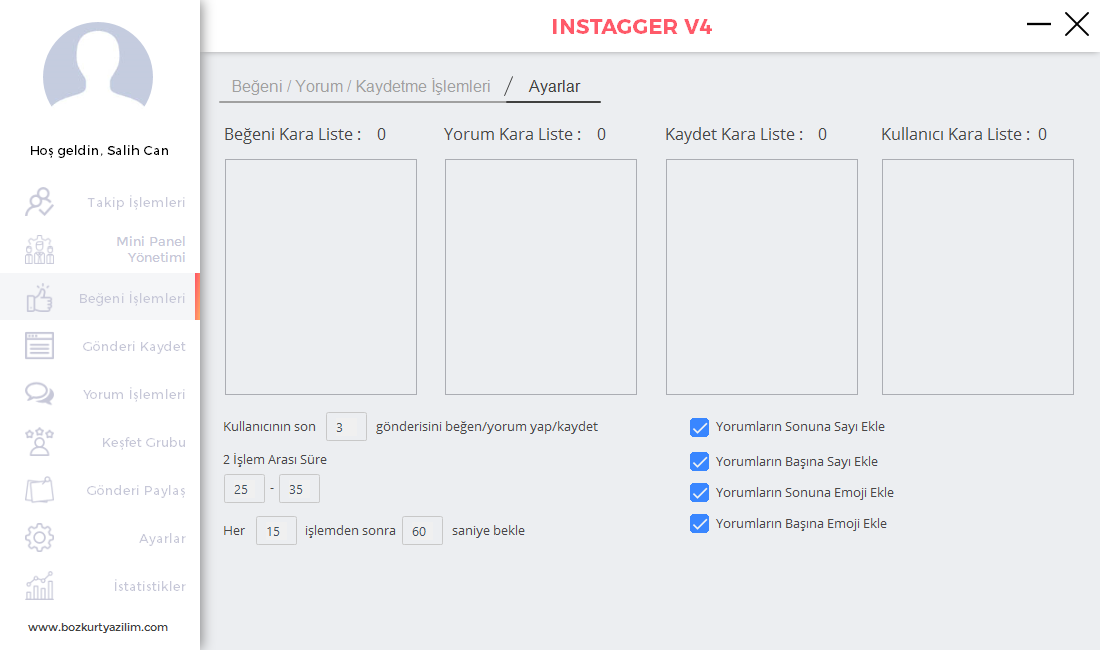
Task: Click the speech bubble Yorum İşlemleri icon
Action: (39, 393)
